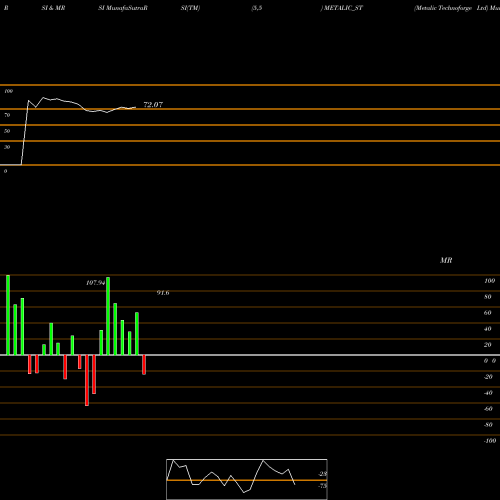Open the mini oscillator chart thumbnail at the bottom
The height and width of the screenshot is (500, 500).
(x=247, y=479)
